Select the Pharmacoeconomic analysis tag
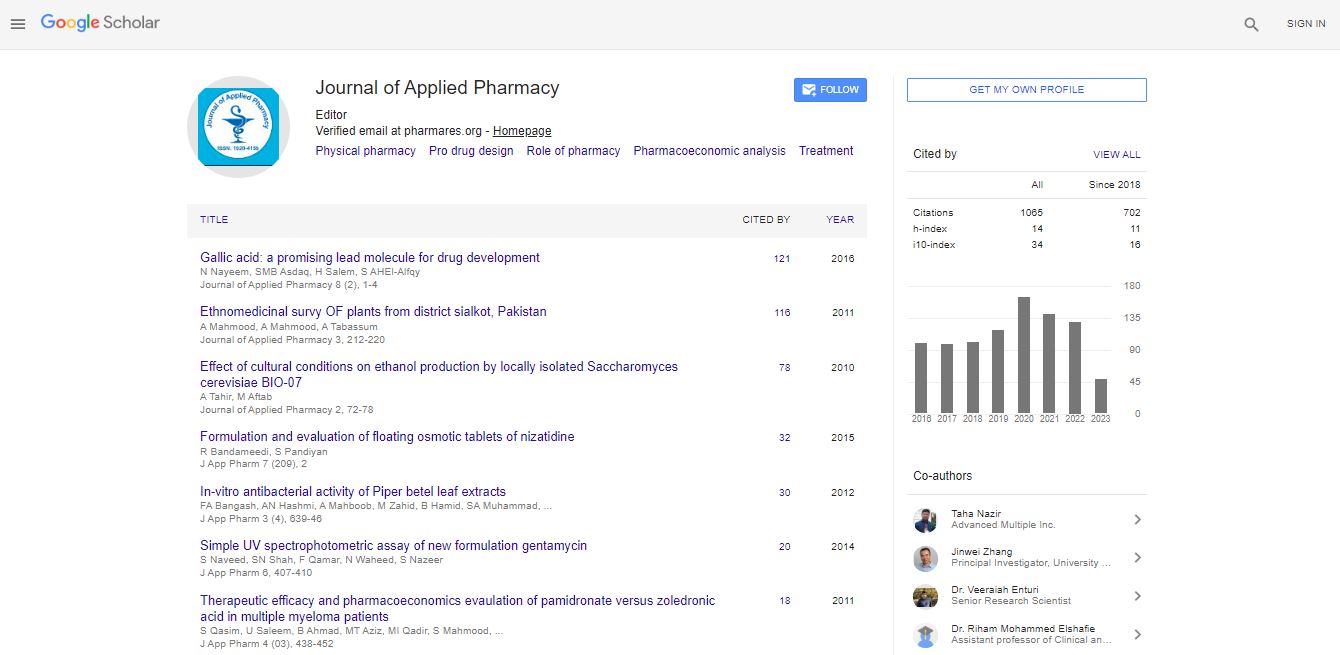The width and height of the screenshot is (1340, 655). tap(710, 151)
